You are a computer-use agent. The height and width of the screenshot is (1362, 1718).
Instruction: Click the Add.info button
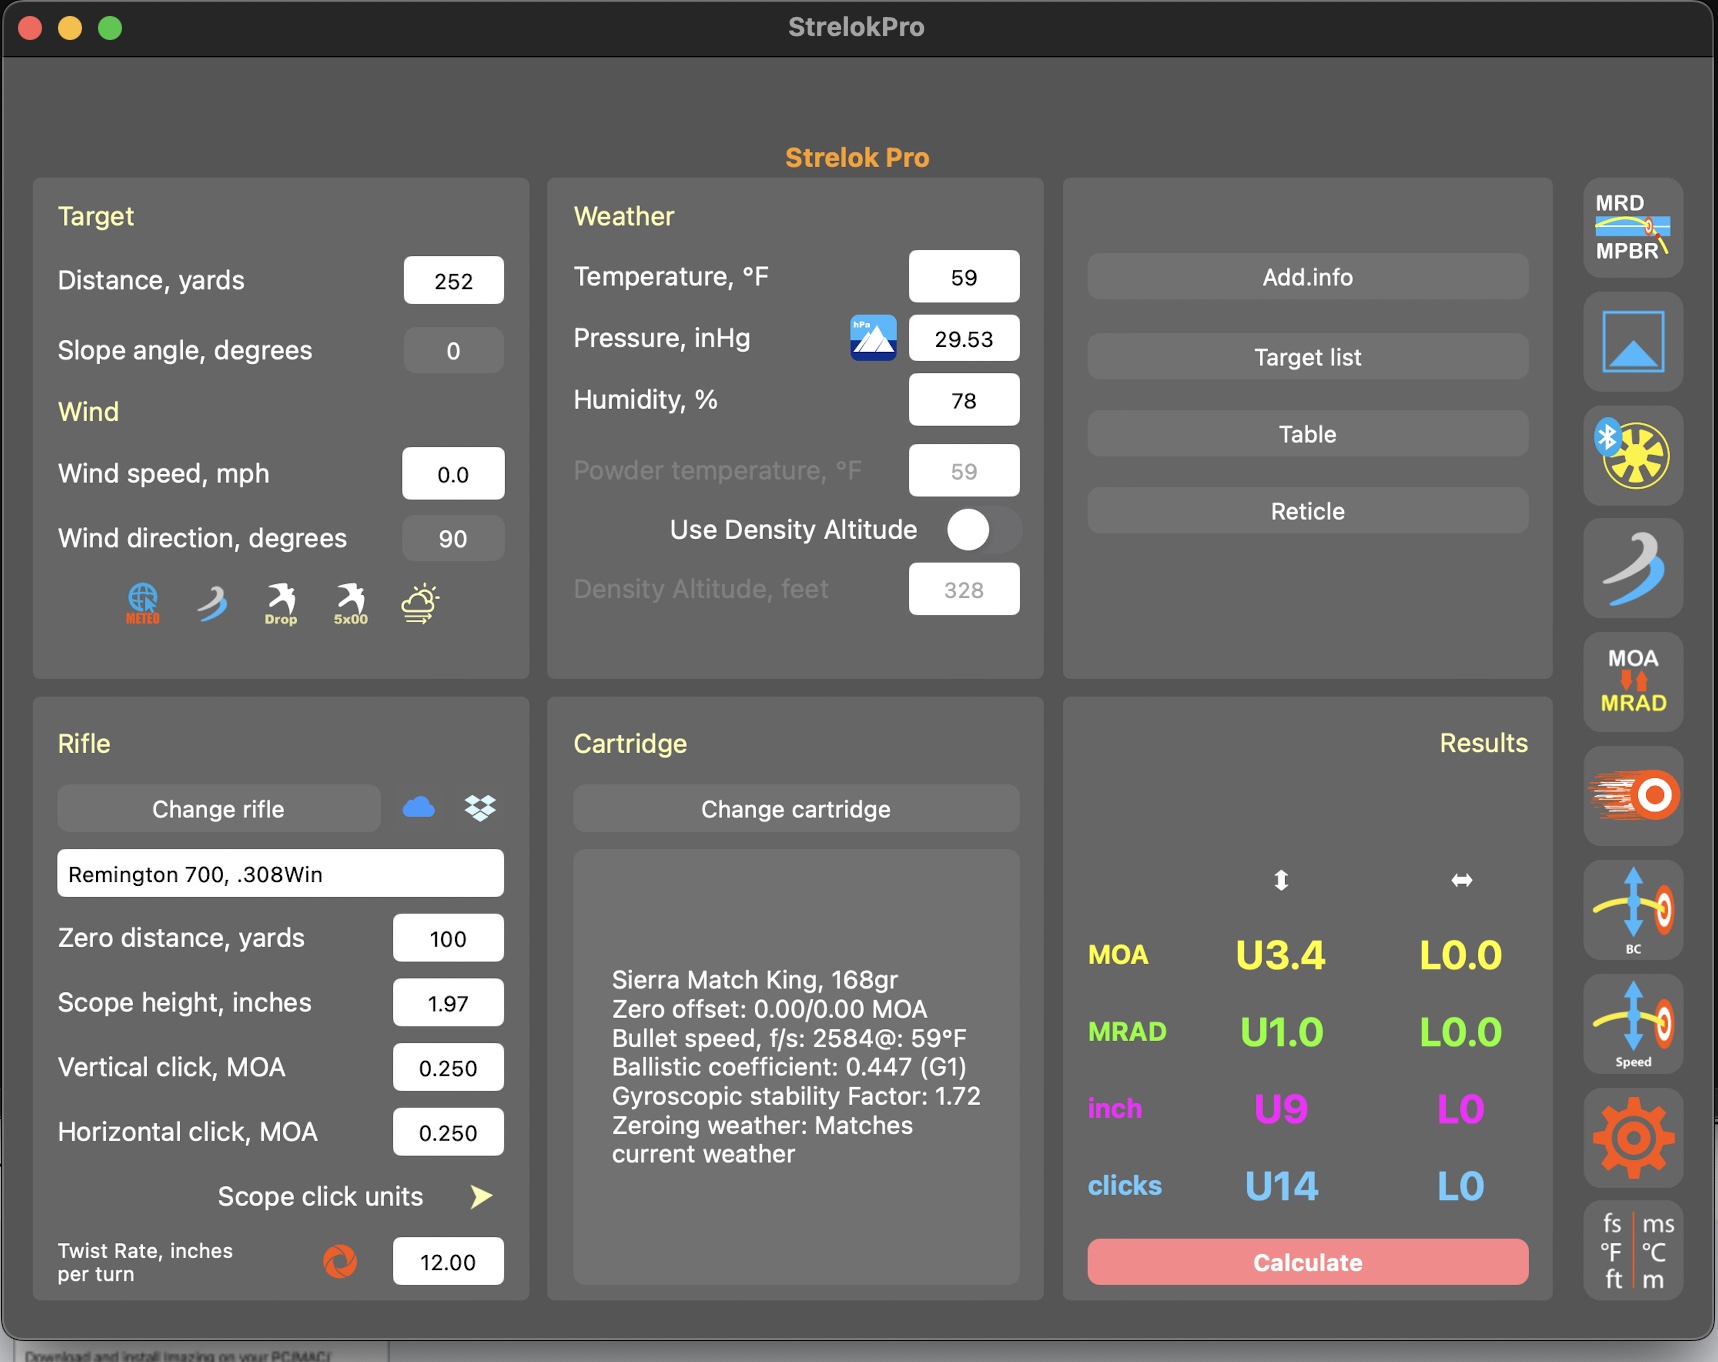point(1307,277)
